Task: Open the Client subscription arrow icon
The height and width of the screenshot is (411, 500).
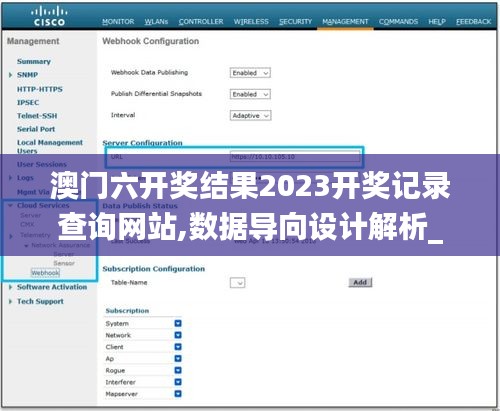Action: (x=178, y=347)
